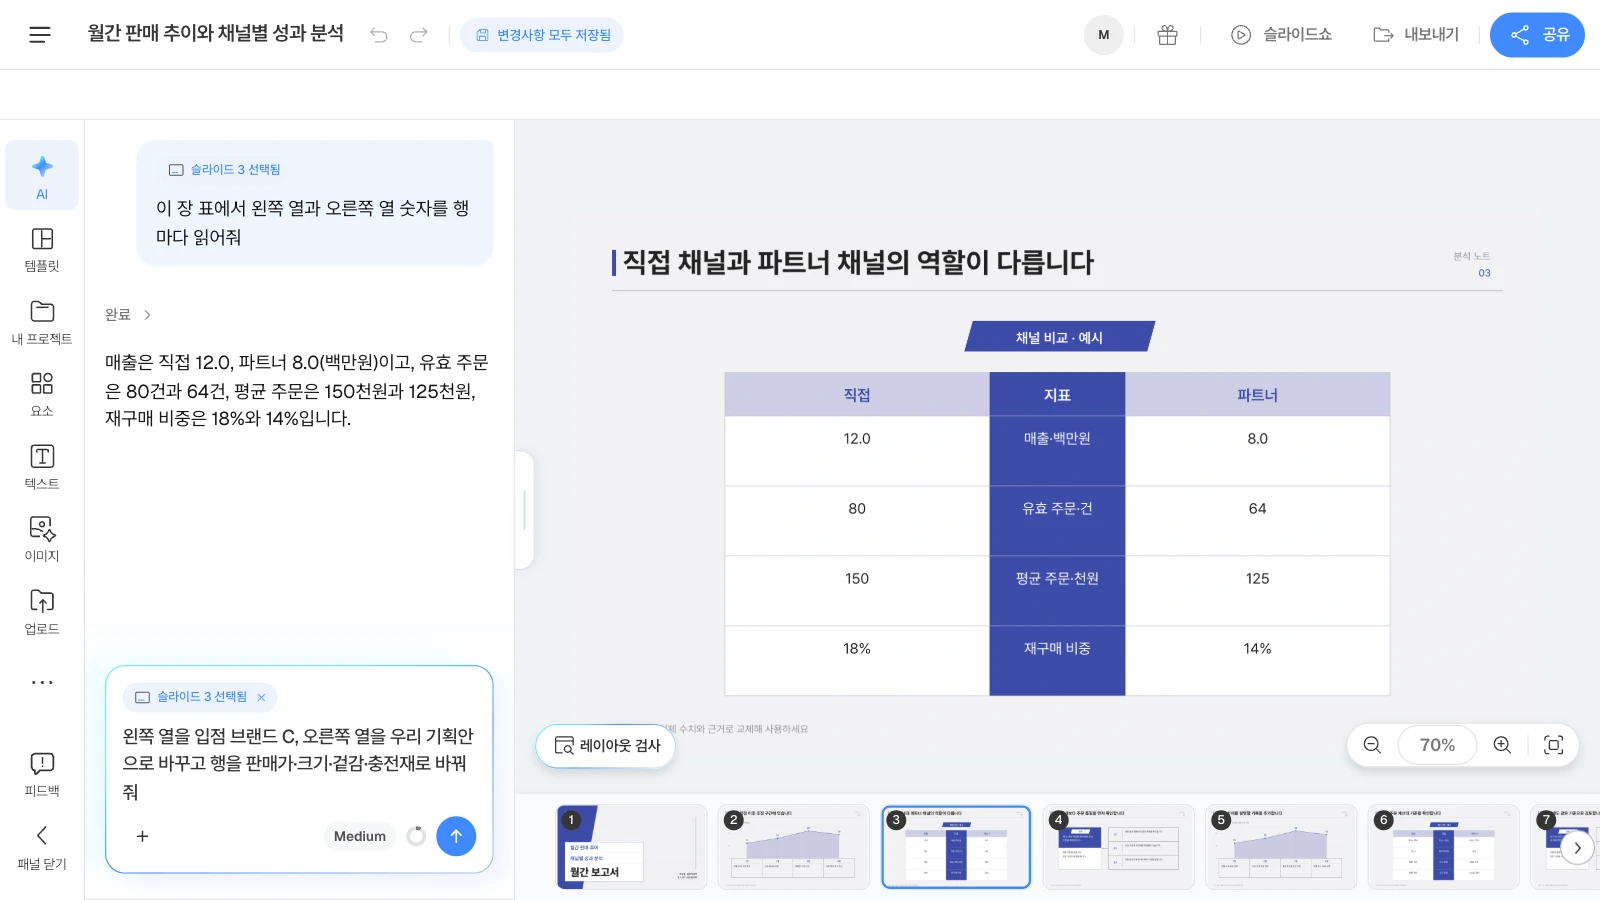
Task: Open the AI sidebar panel
Action: [42, 175]
